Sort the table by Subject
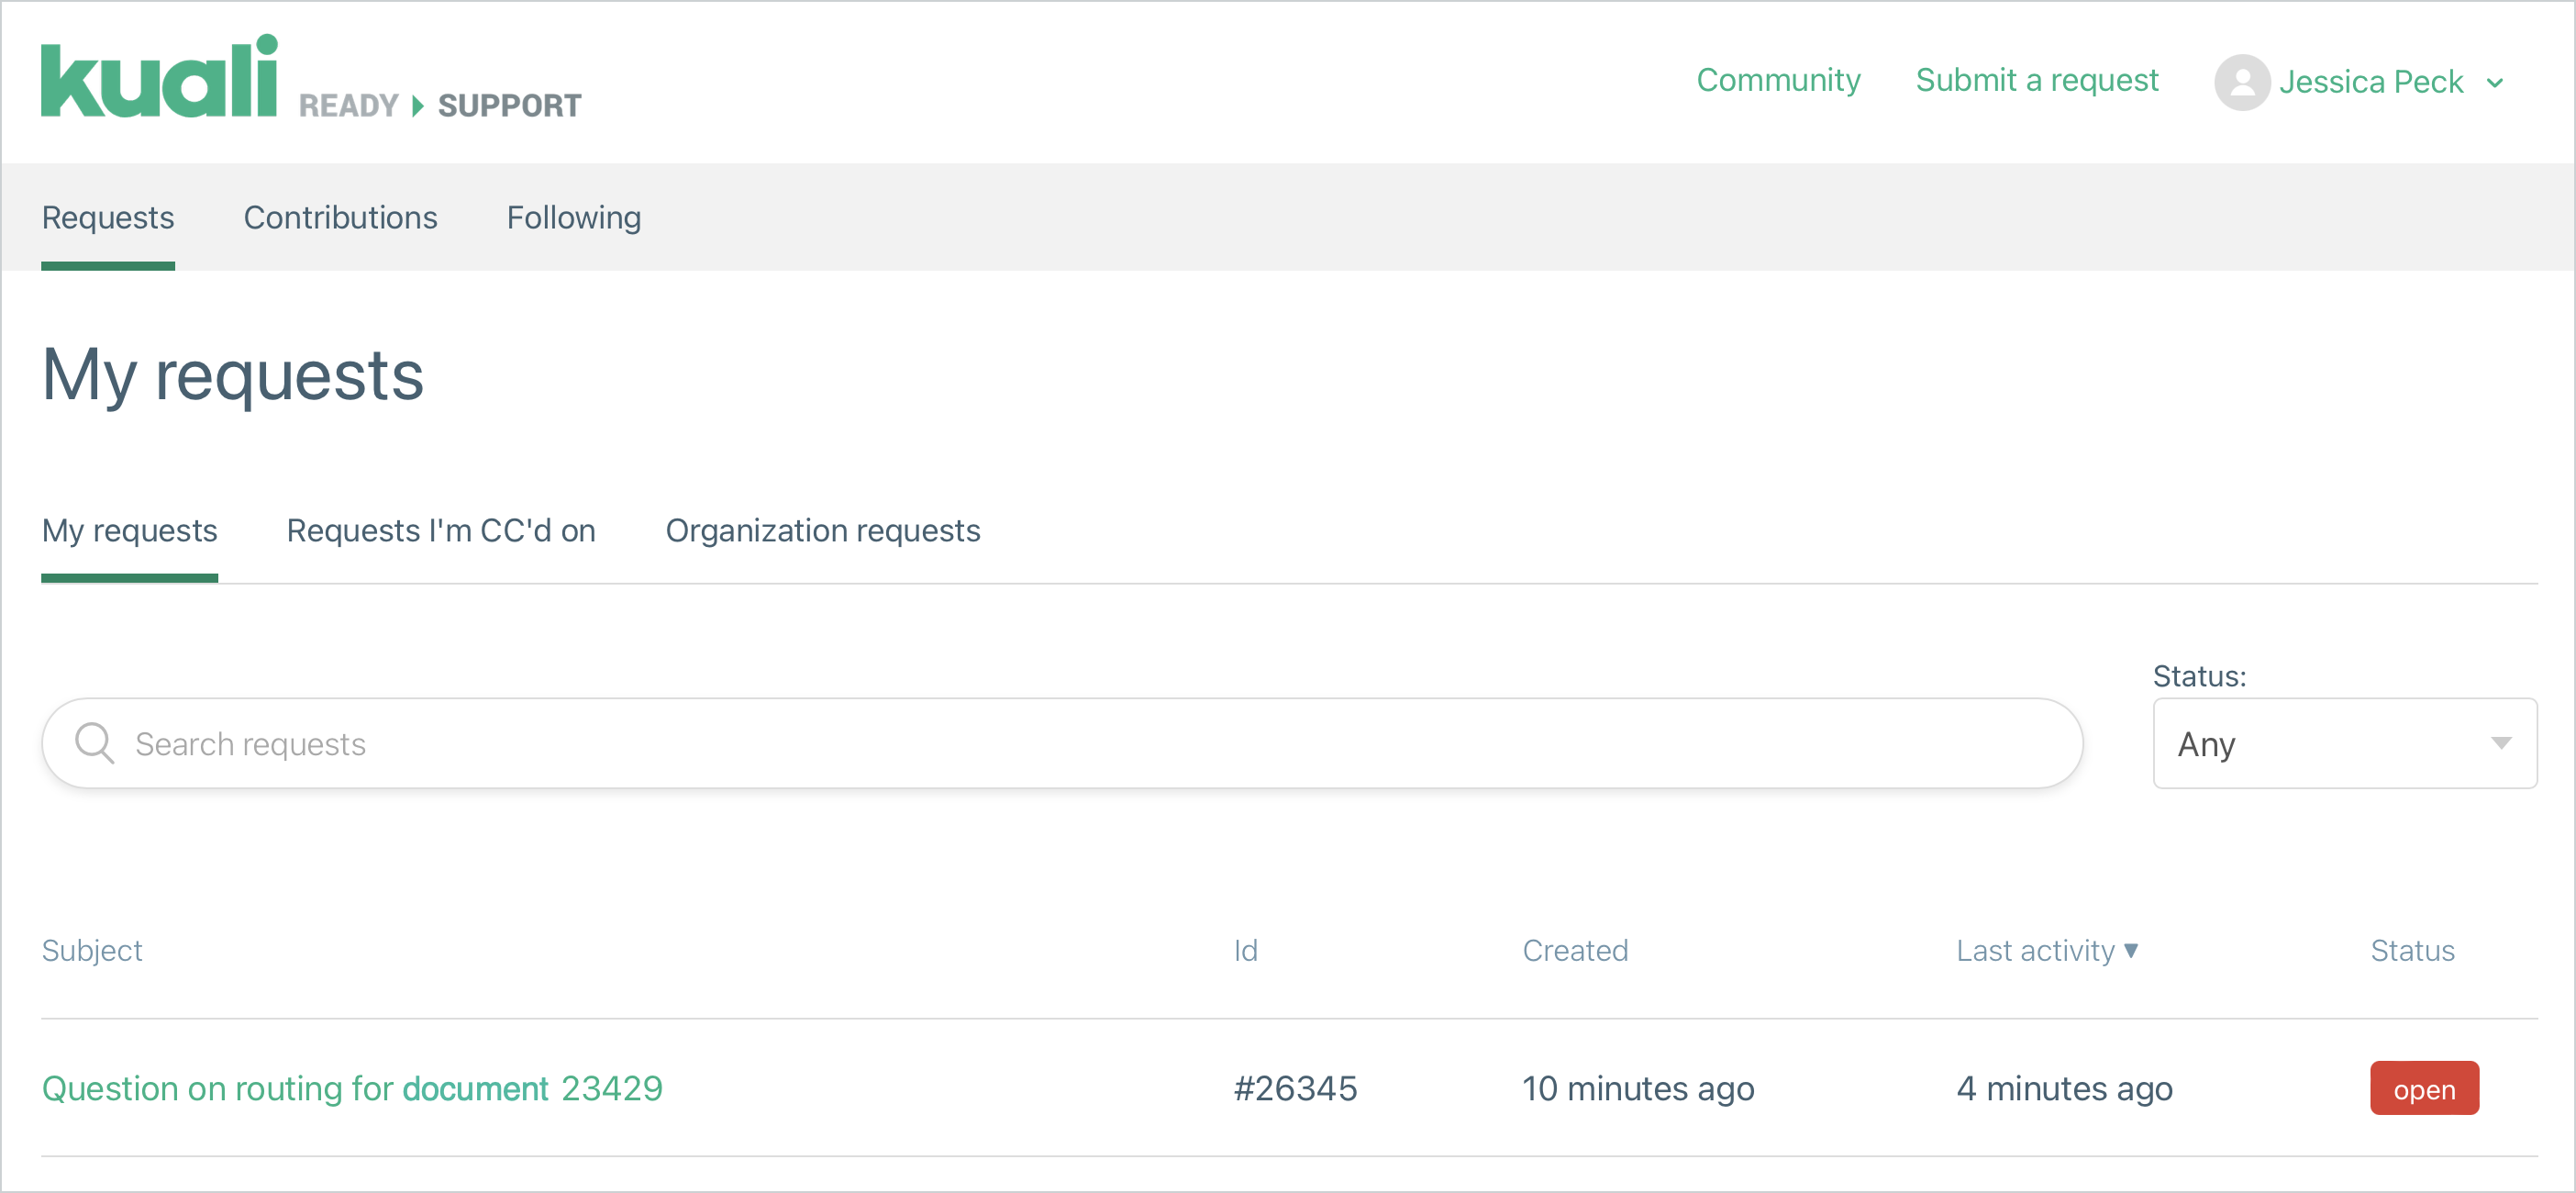This screenshot has height=1193, width=2576. 92,951
